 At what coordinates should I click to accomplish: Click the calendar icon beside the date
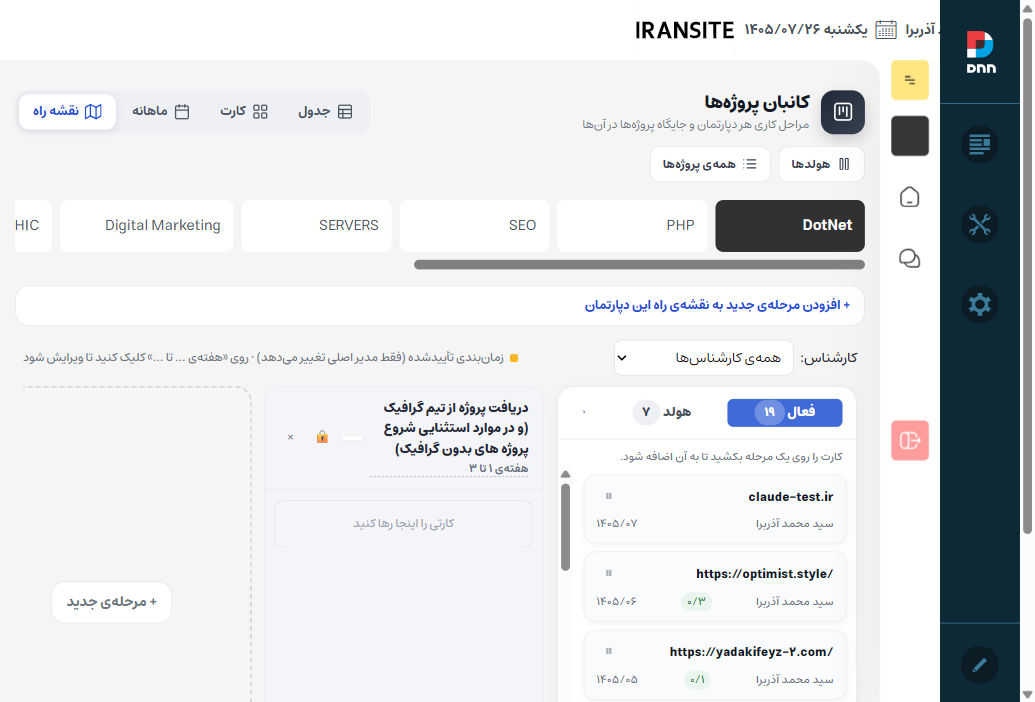pyautogui.click(x=886, y=30)
